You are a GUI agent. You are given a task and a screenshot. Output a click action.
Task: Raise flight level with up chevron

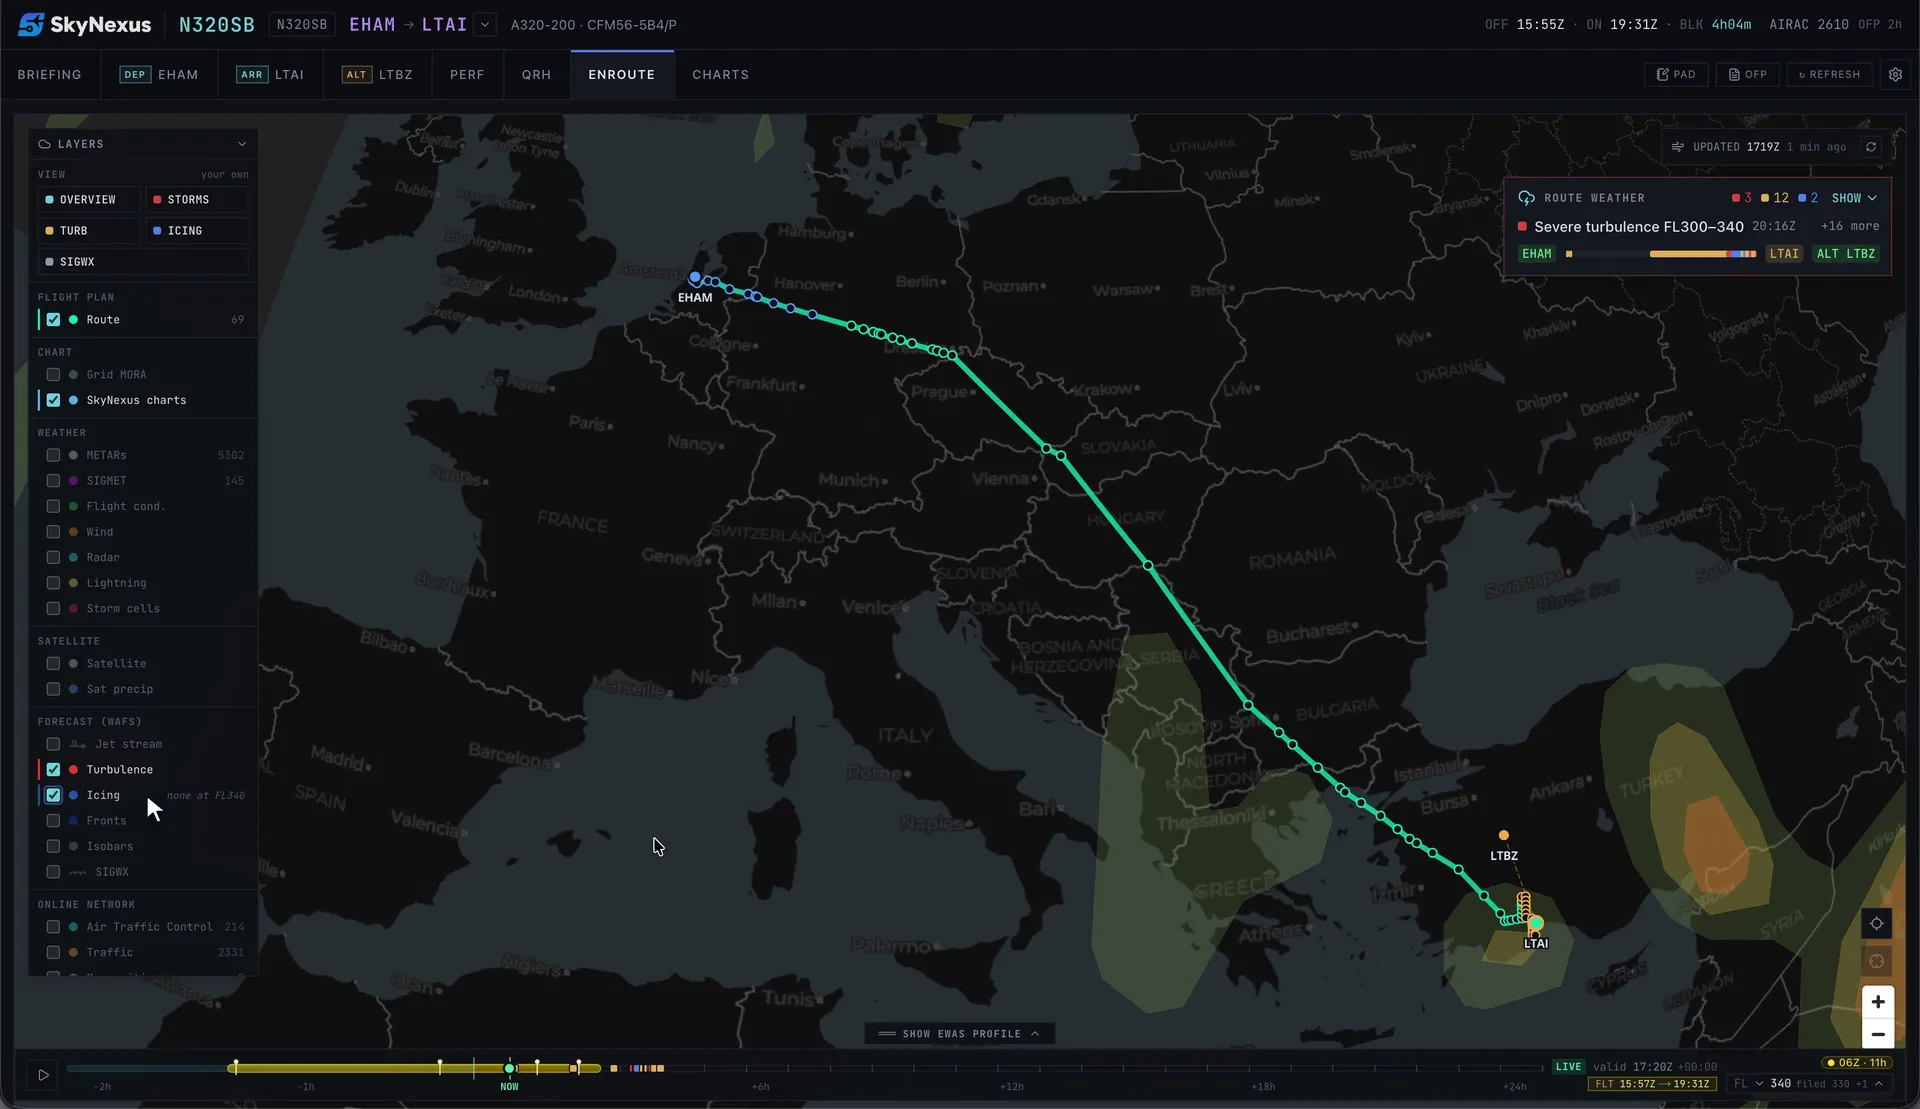click(1879, 1084)
